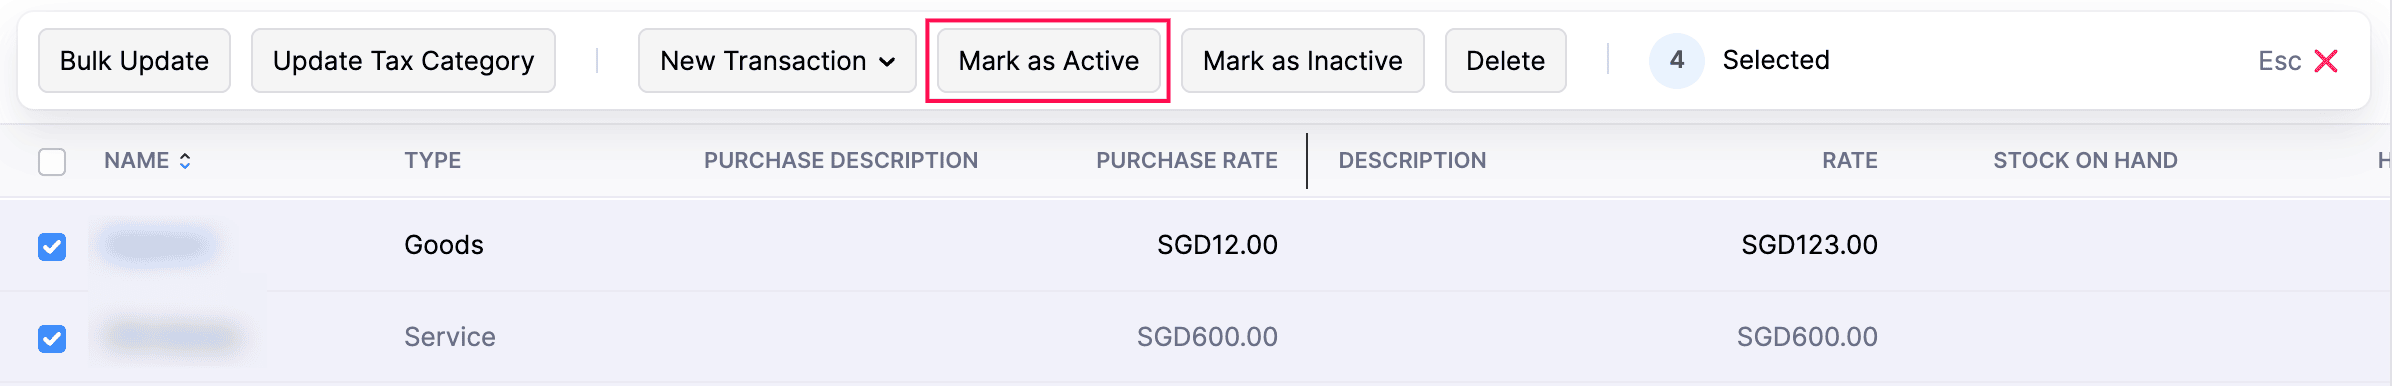The image size is (2392, 386).
Task: Click the Bulk Update button
Action: (x=134, y=61)
